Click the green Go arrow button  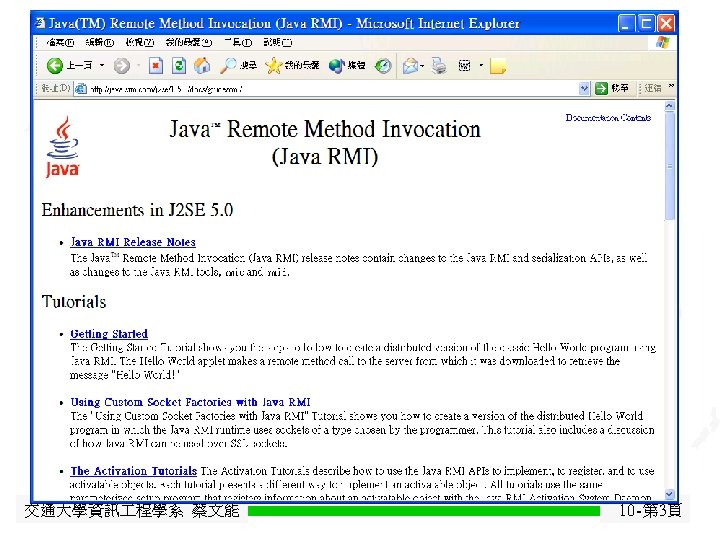[x=601, y=88]
